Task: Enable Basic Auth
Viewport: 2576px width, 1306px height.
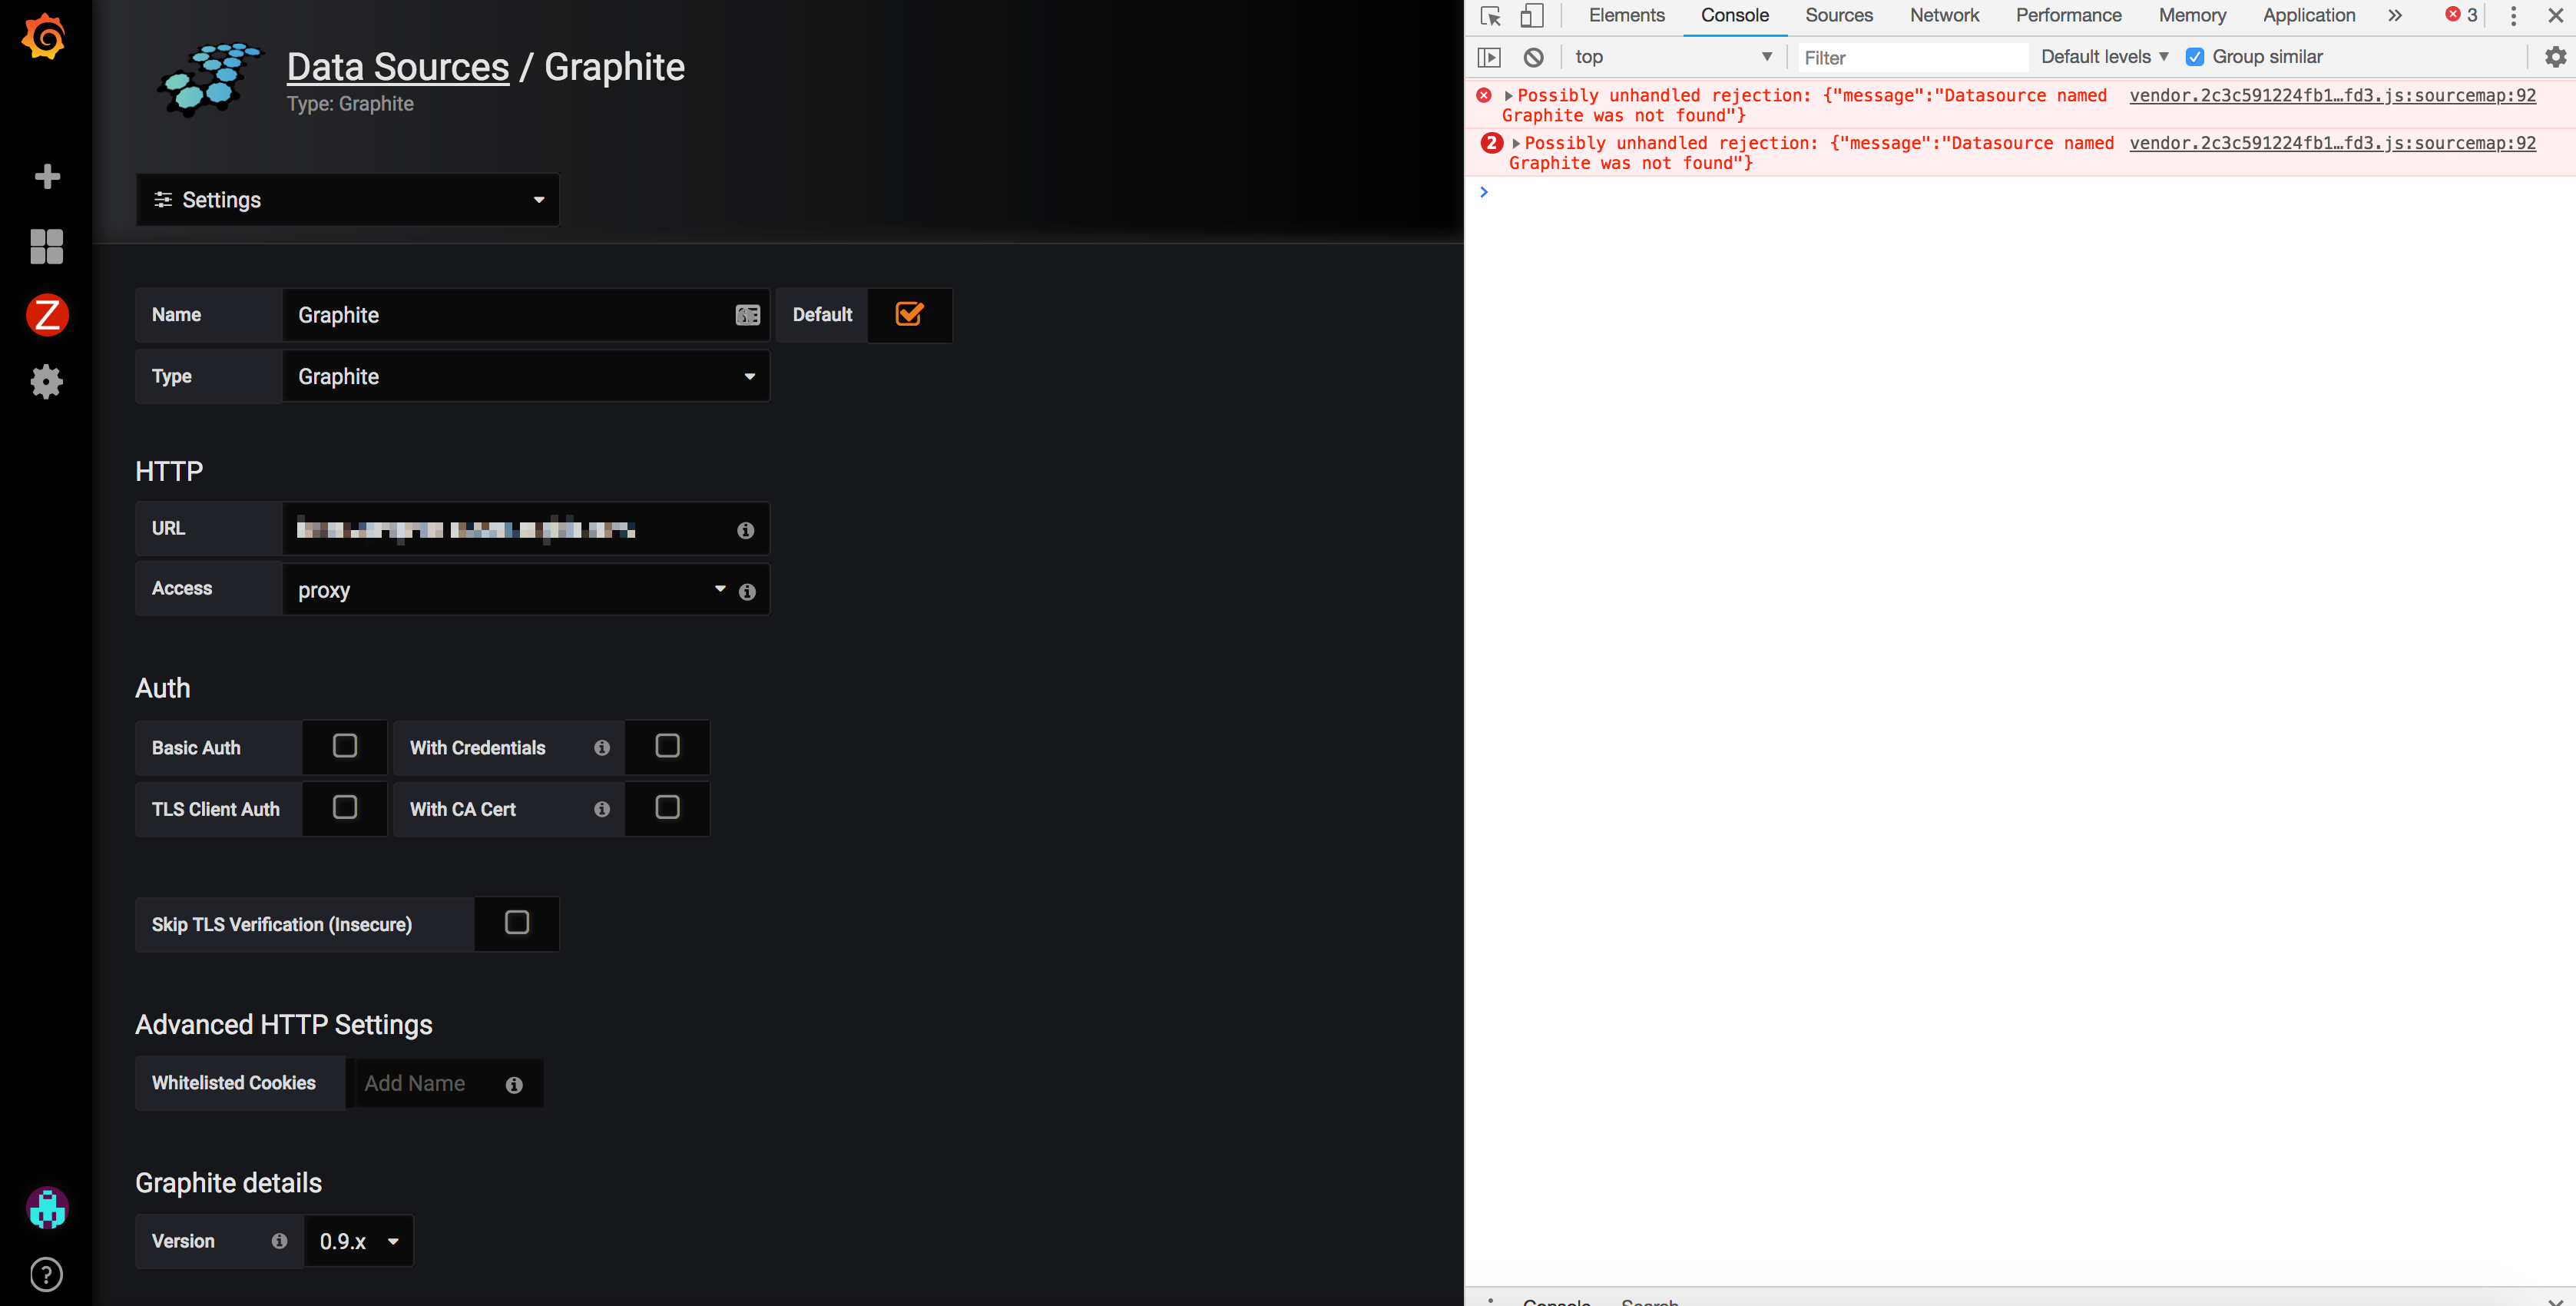Action: [344, 746]
